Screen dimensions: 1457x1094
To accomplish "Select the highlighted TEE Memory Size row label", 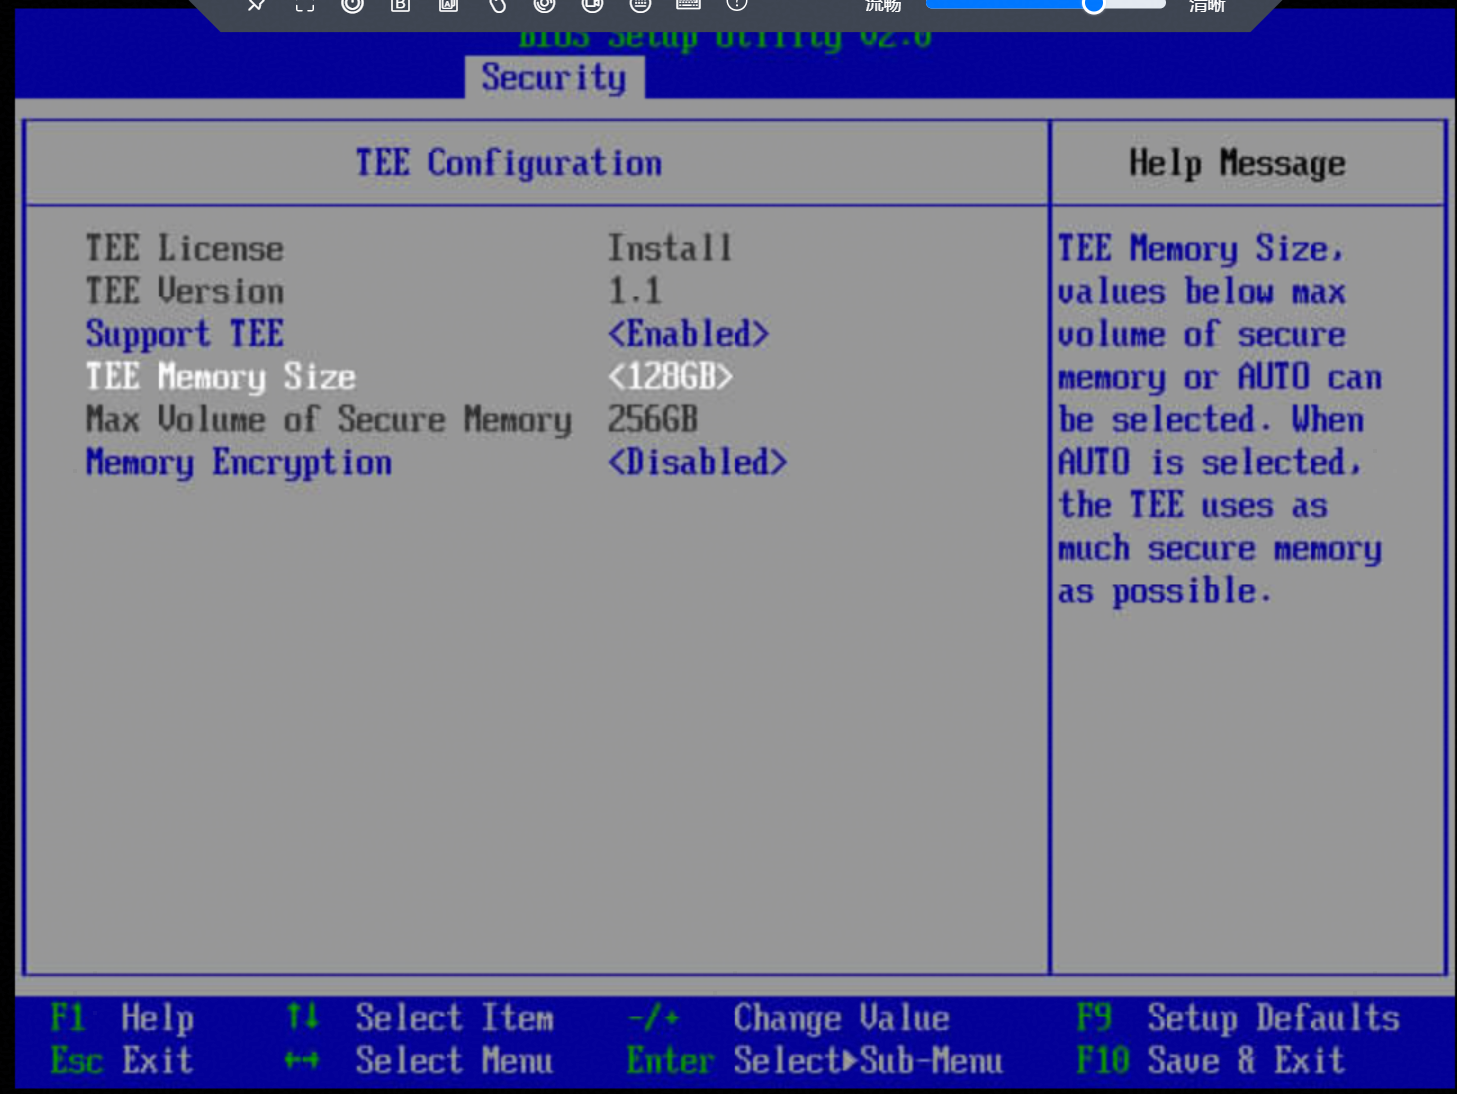I will click(x=220, y=377).
